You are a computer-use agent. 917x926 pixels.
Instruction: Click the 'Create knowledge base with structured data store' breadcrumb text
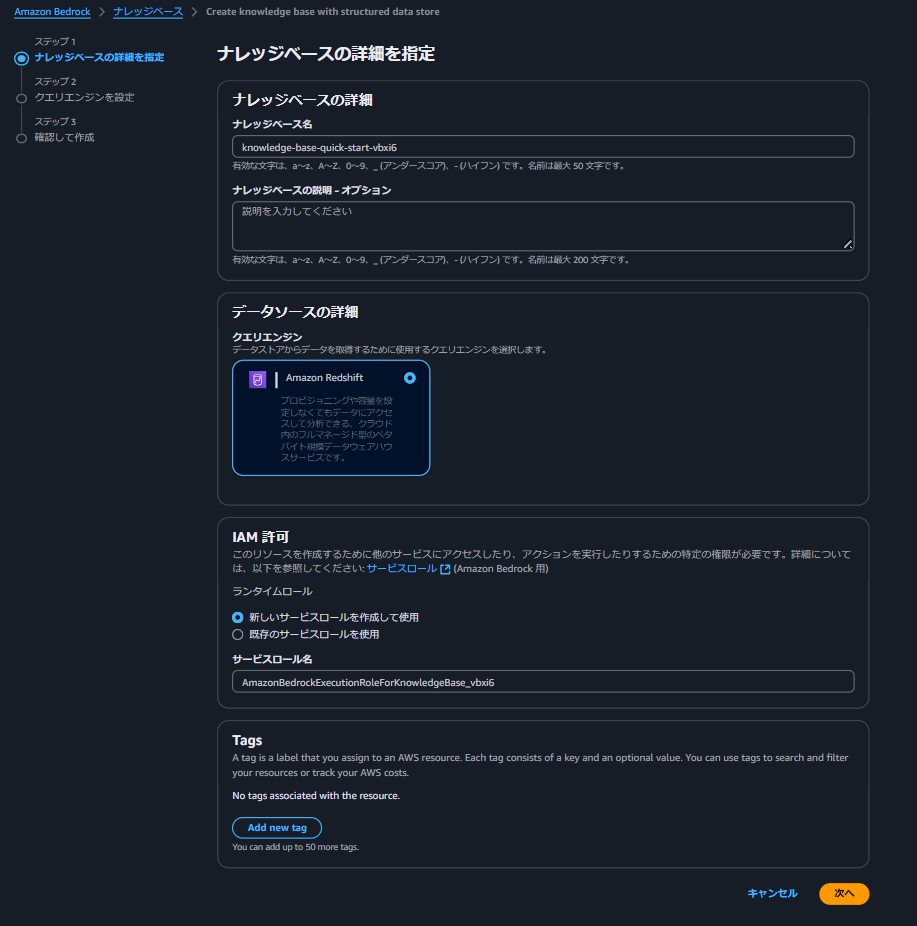(x=322, y=12)
